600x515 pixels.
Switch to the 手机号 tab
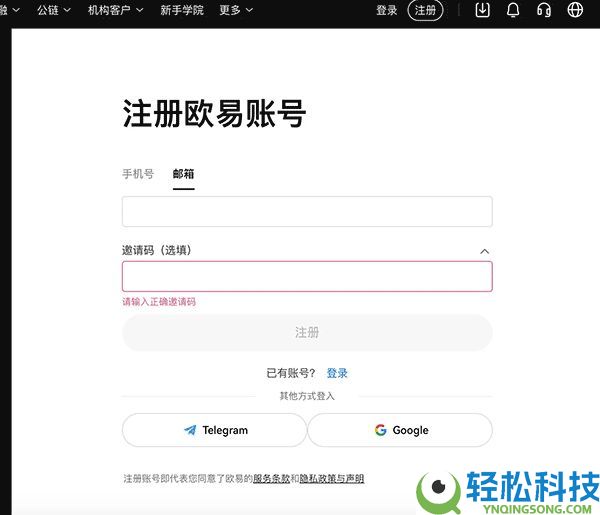[x=138, y=174]
